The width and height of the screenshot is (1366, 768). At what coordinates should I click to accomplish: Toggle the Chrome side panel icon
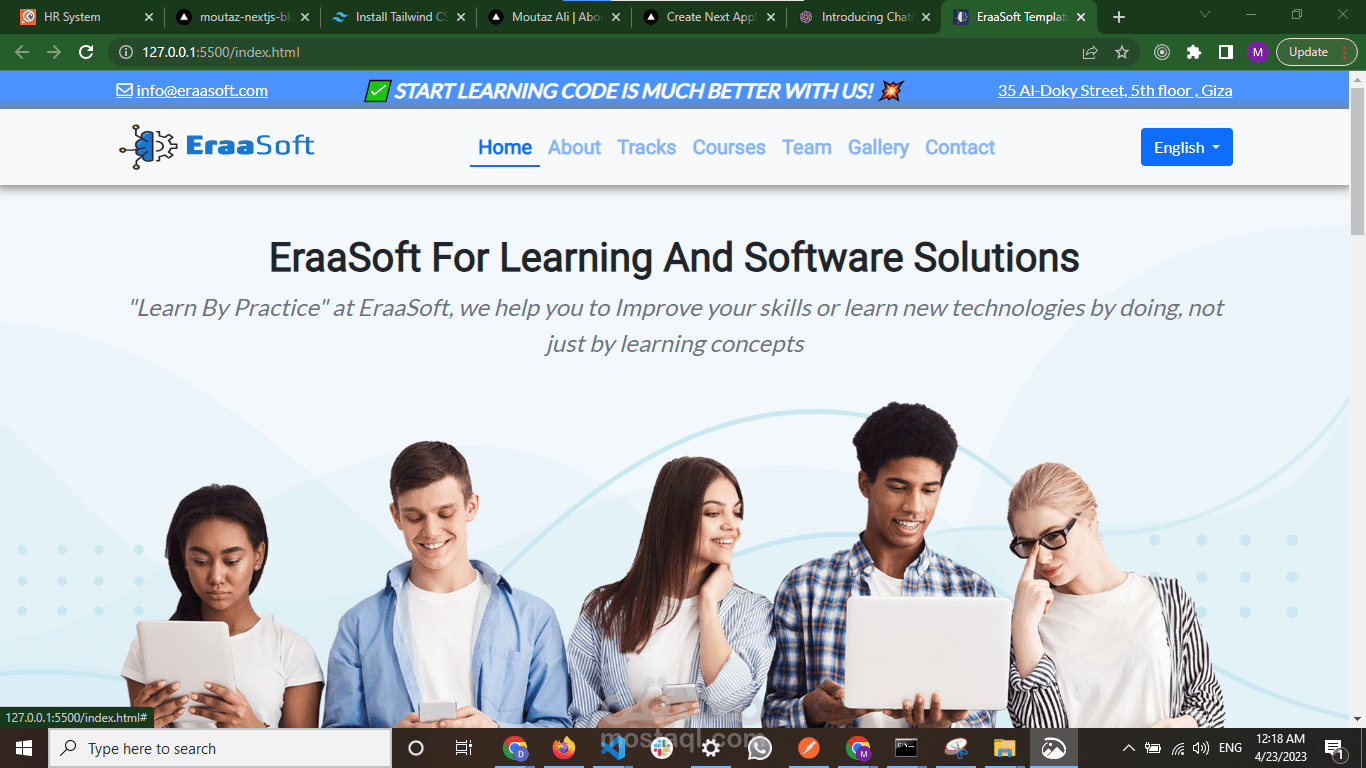1225,52
